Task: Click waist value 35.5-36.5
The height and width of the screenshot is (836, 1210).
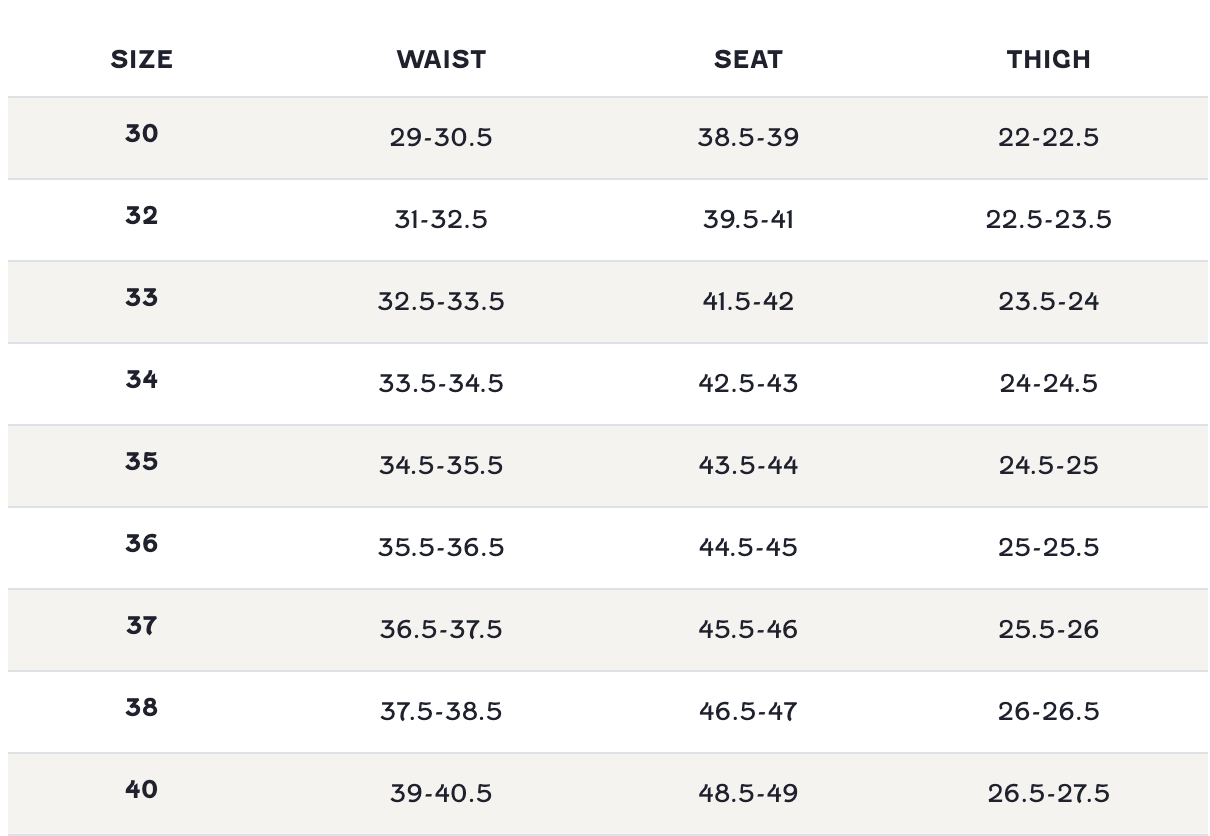Action: (441, 547)
